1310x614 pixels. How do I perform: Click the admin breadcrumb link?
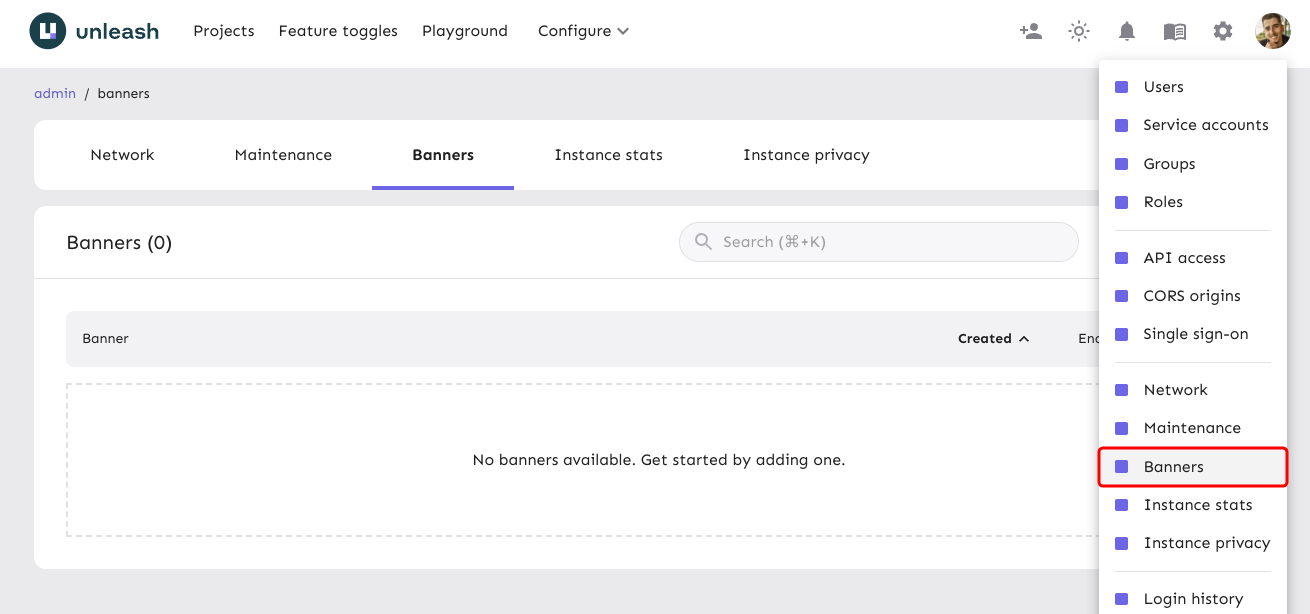click(55, 93)
